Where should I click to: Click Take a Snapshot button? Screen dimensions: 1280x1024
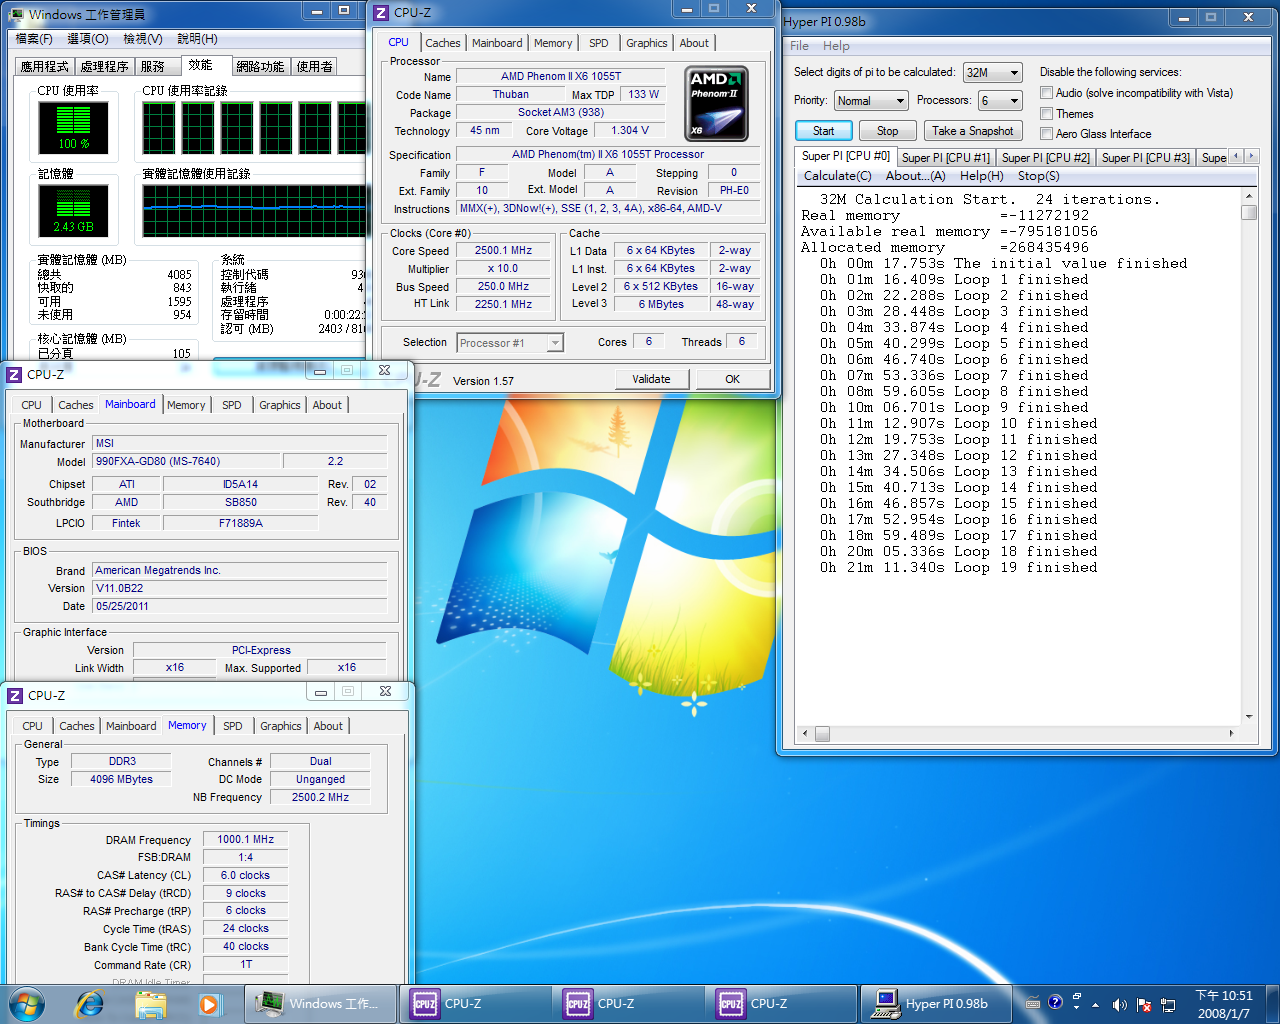click(x=973, y=131)
